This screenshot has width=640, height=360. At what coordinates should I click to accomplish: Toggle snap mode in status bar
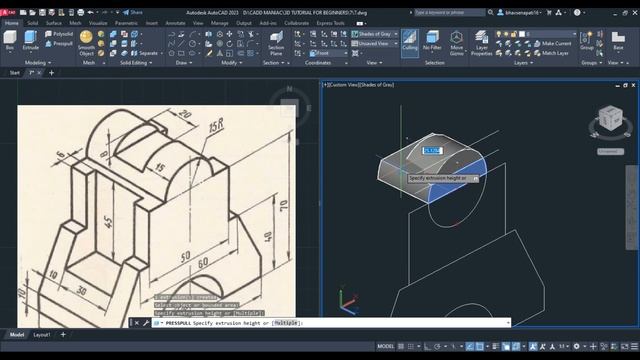click(411, 347)
